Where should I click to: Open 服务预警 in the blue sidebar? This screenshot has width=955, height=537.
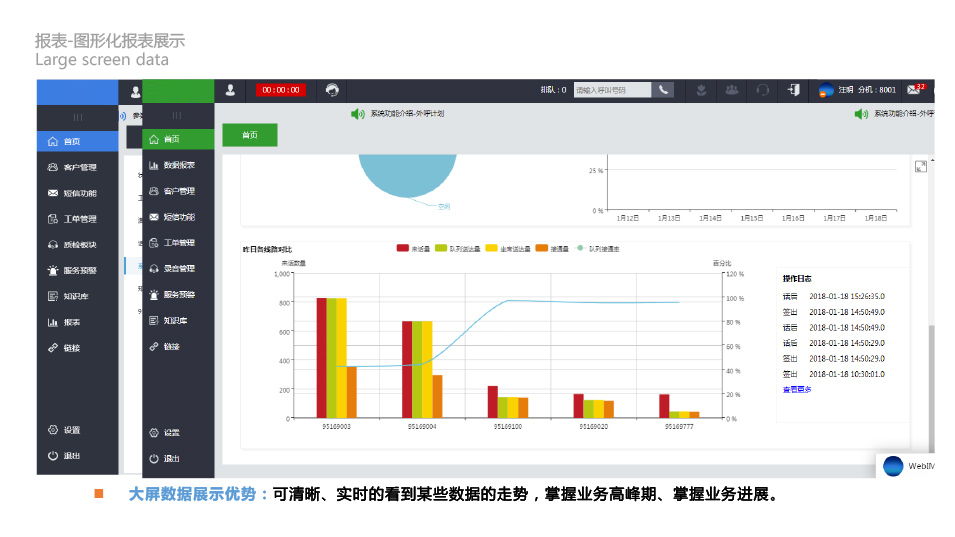pyautogui.click(x=77, y=270)
